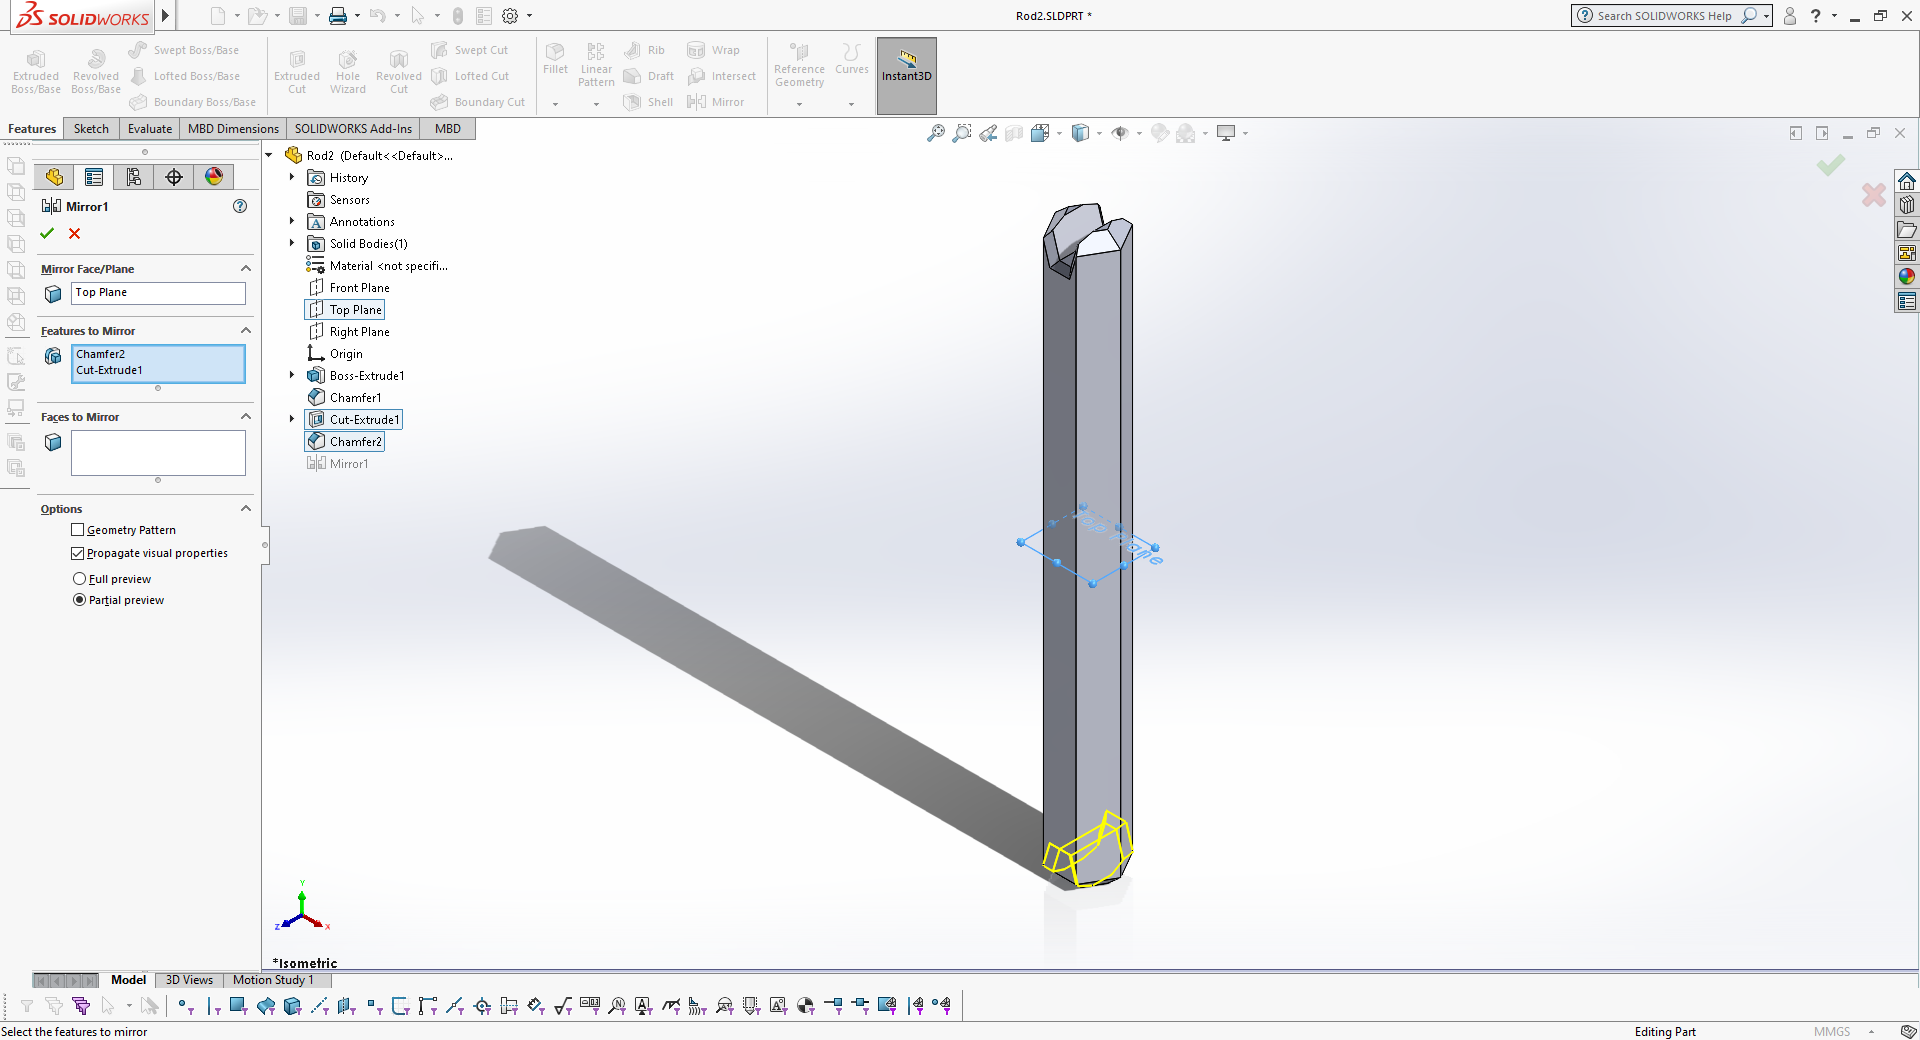The image size is (1920, 1040).
Task: Switch to the Motion Study 1 tab
Action: click(273, 980)
